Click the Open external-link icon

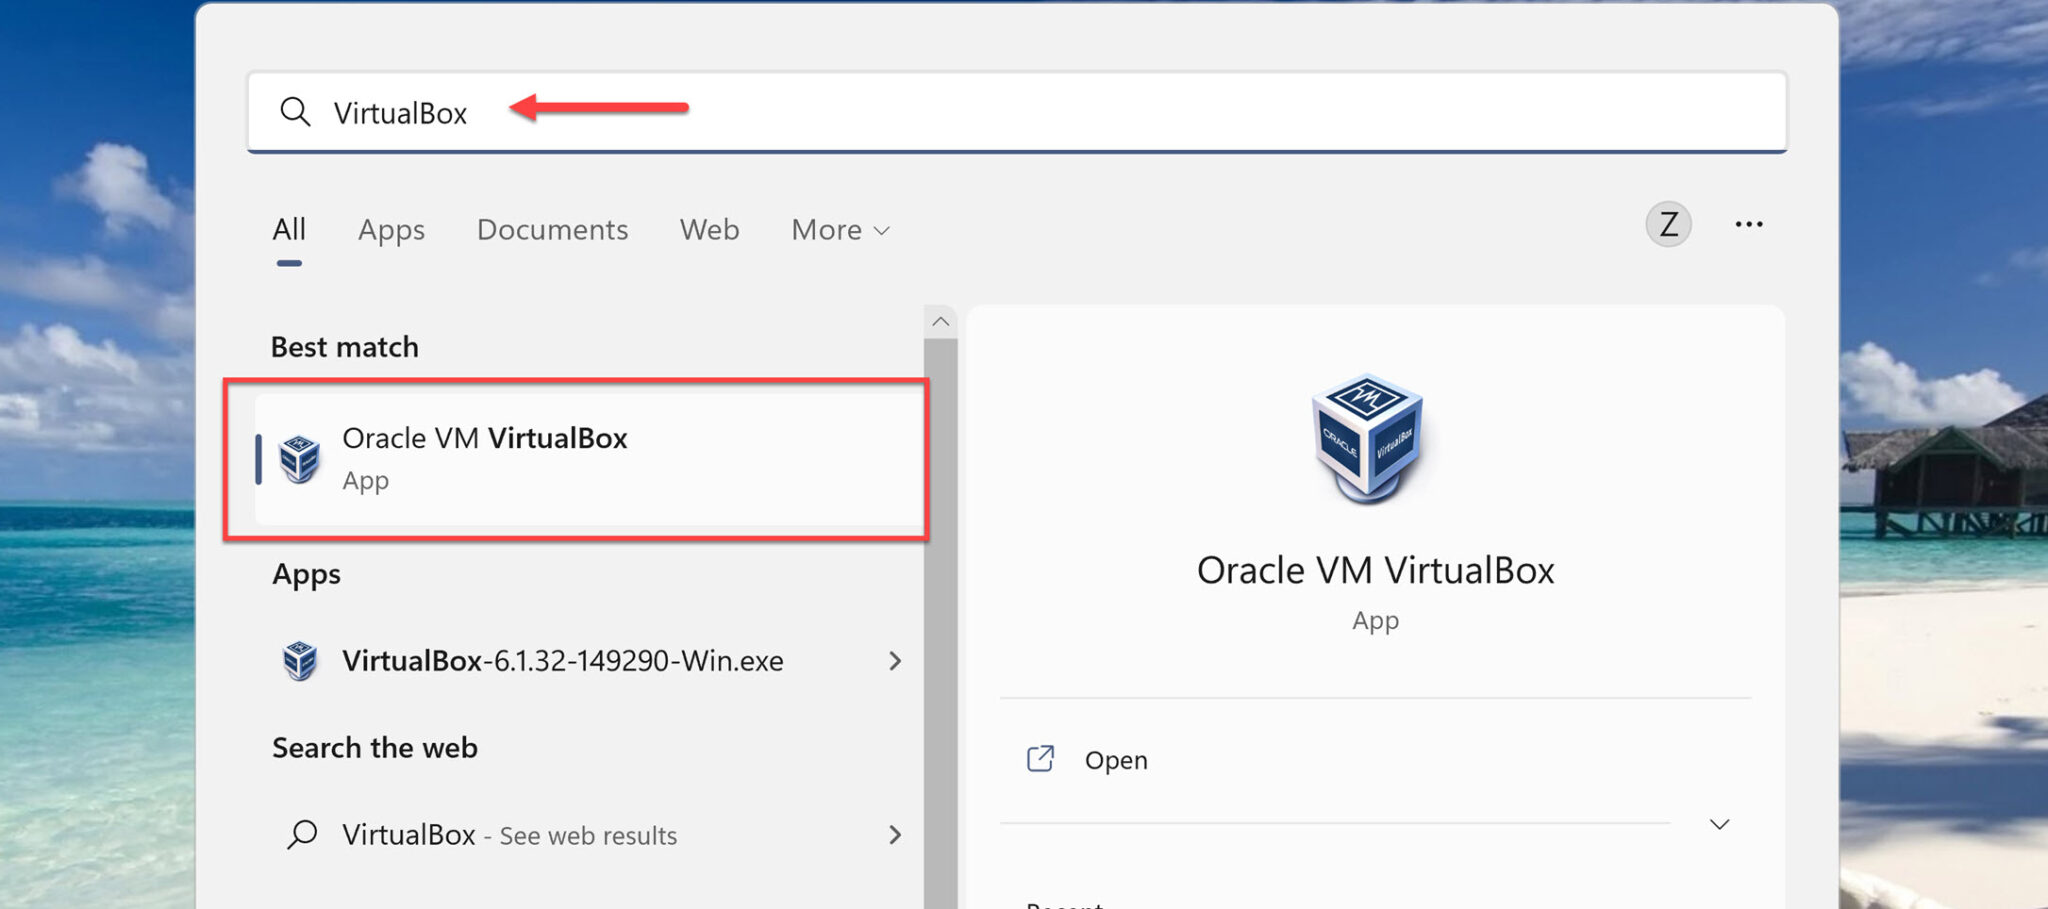(x=1040, y=759)
